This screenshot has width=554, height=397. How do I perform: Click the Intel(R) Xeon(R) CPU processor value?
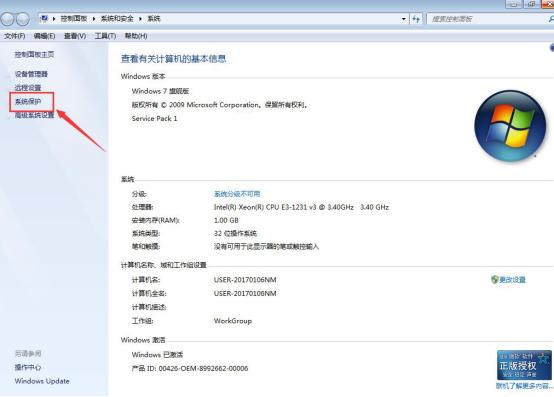301,207
